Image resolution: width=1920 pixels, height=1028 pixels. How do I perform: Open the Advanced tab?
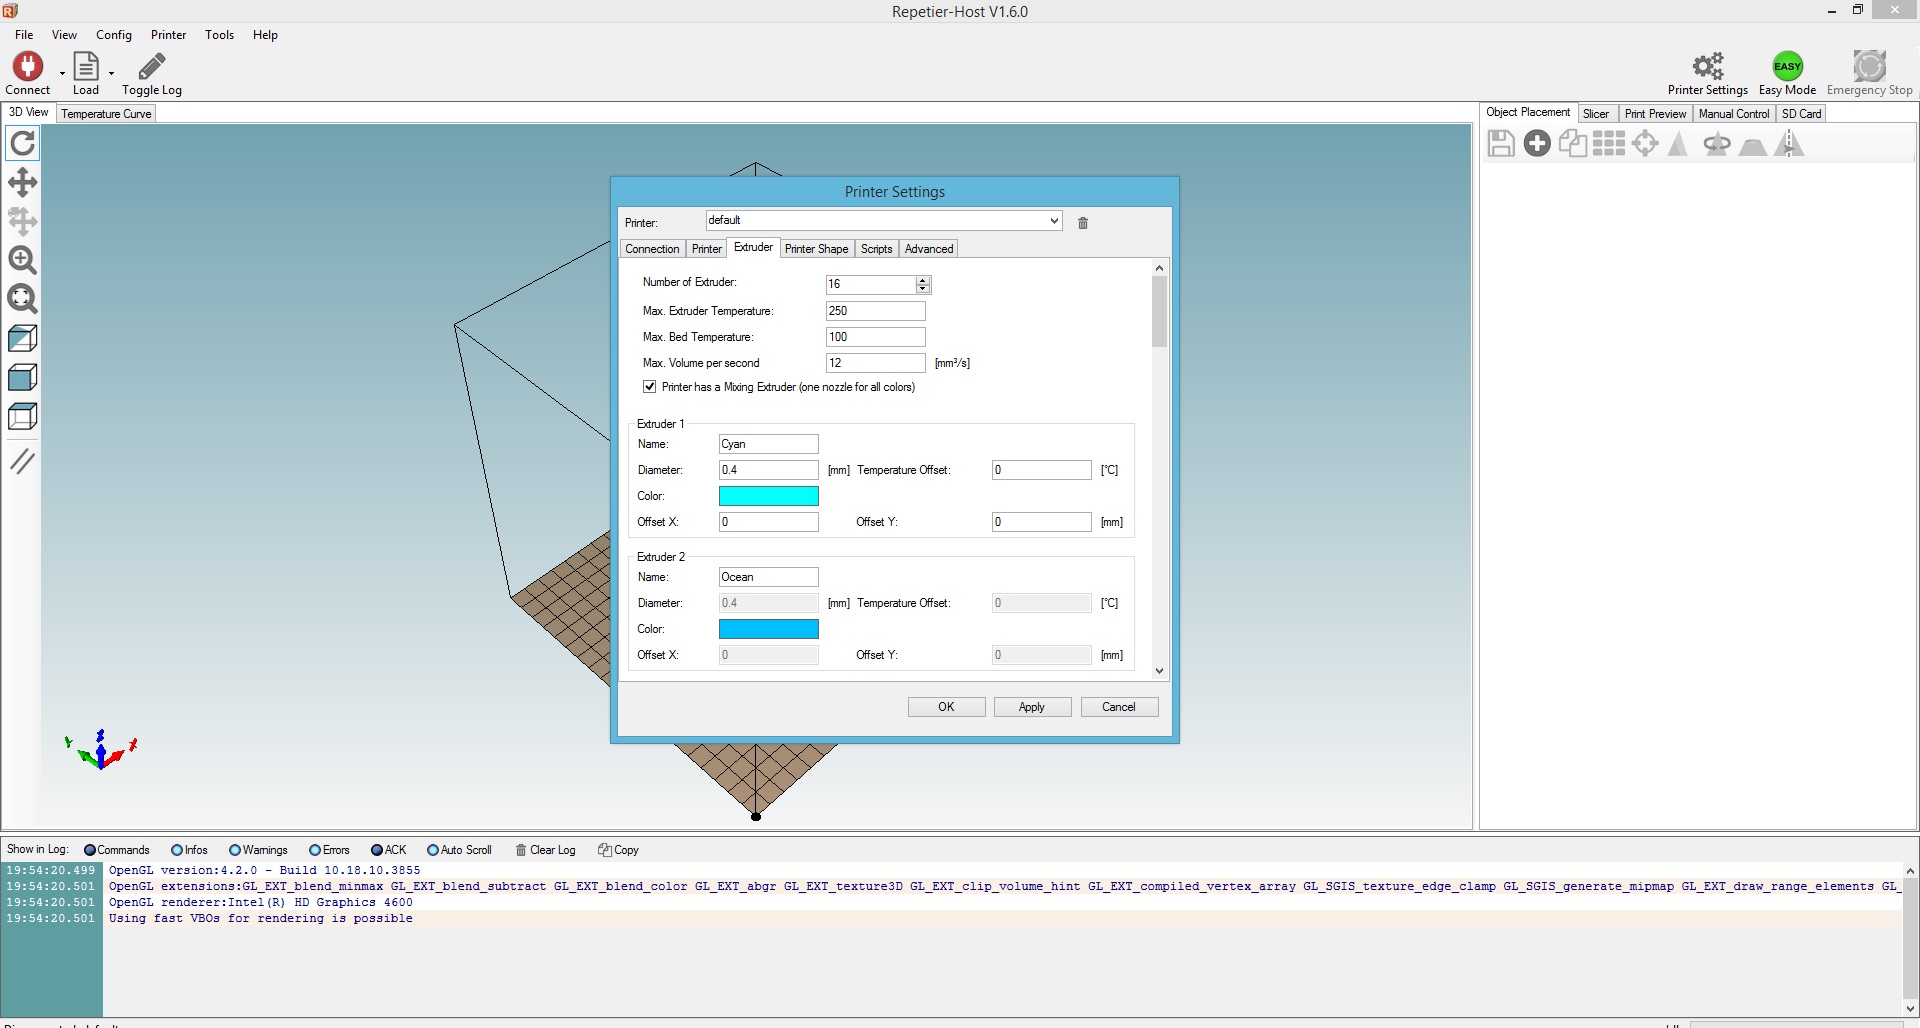(x=929, y=249)
